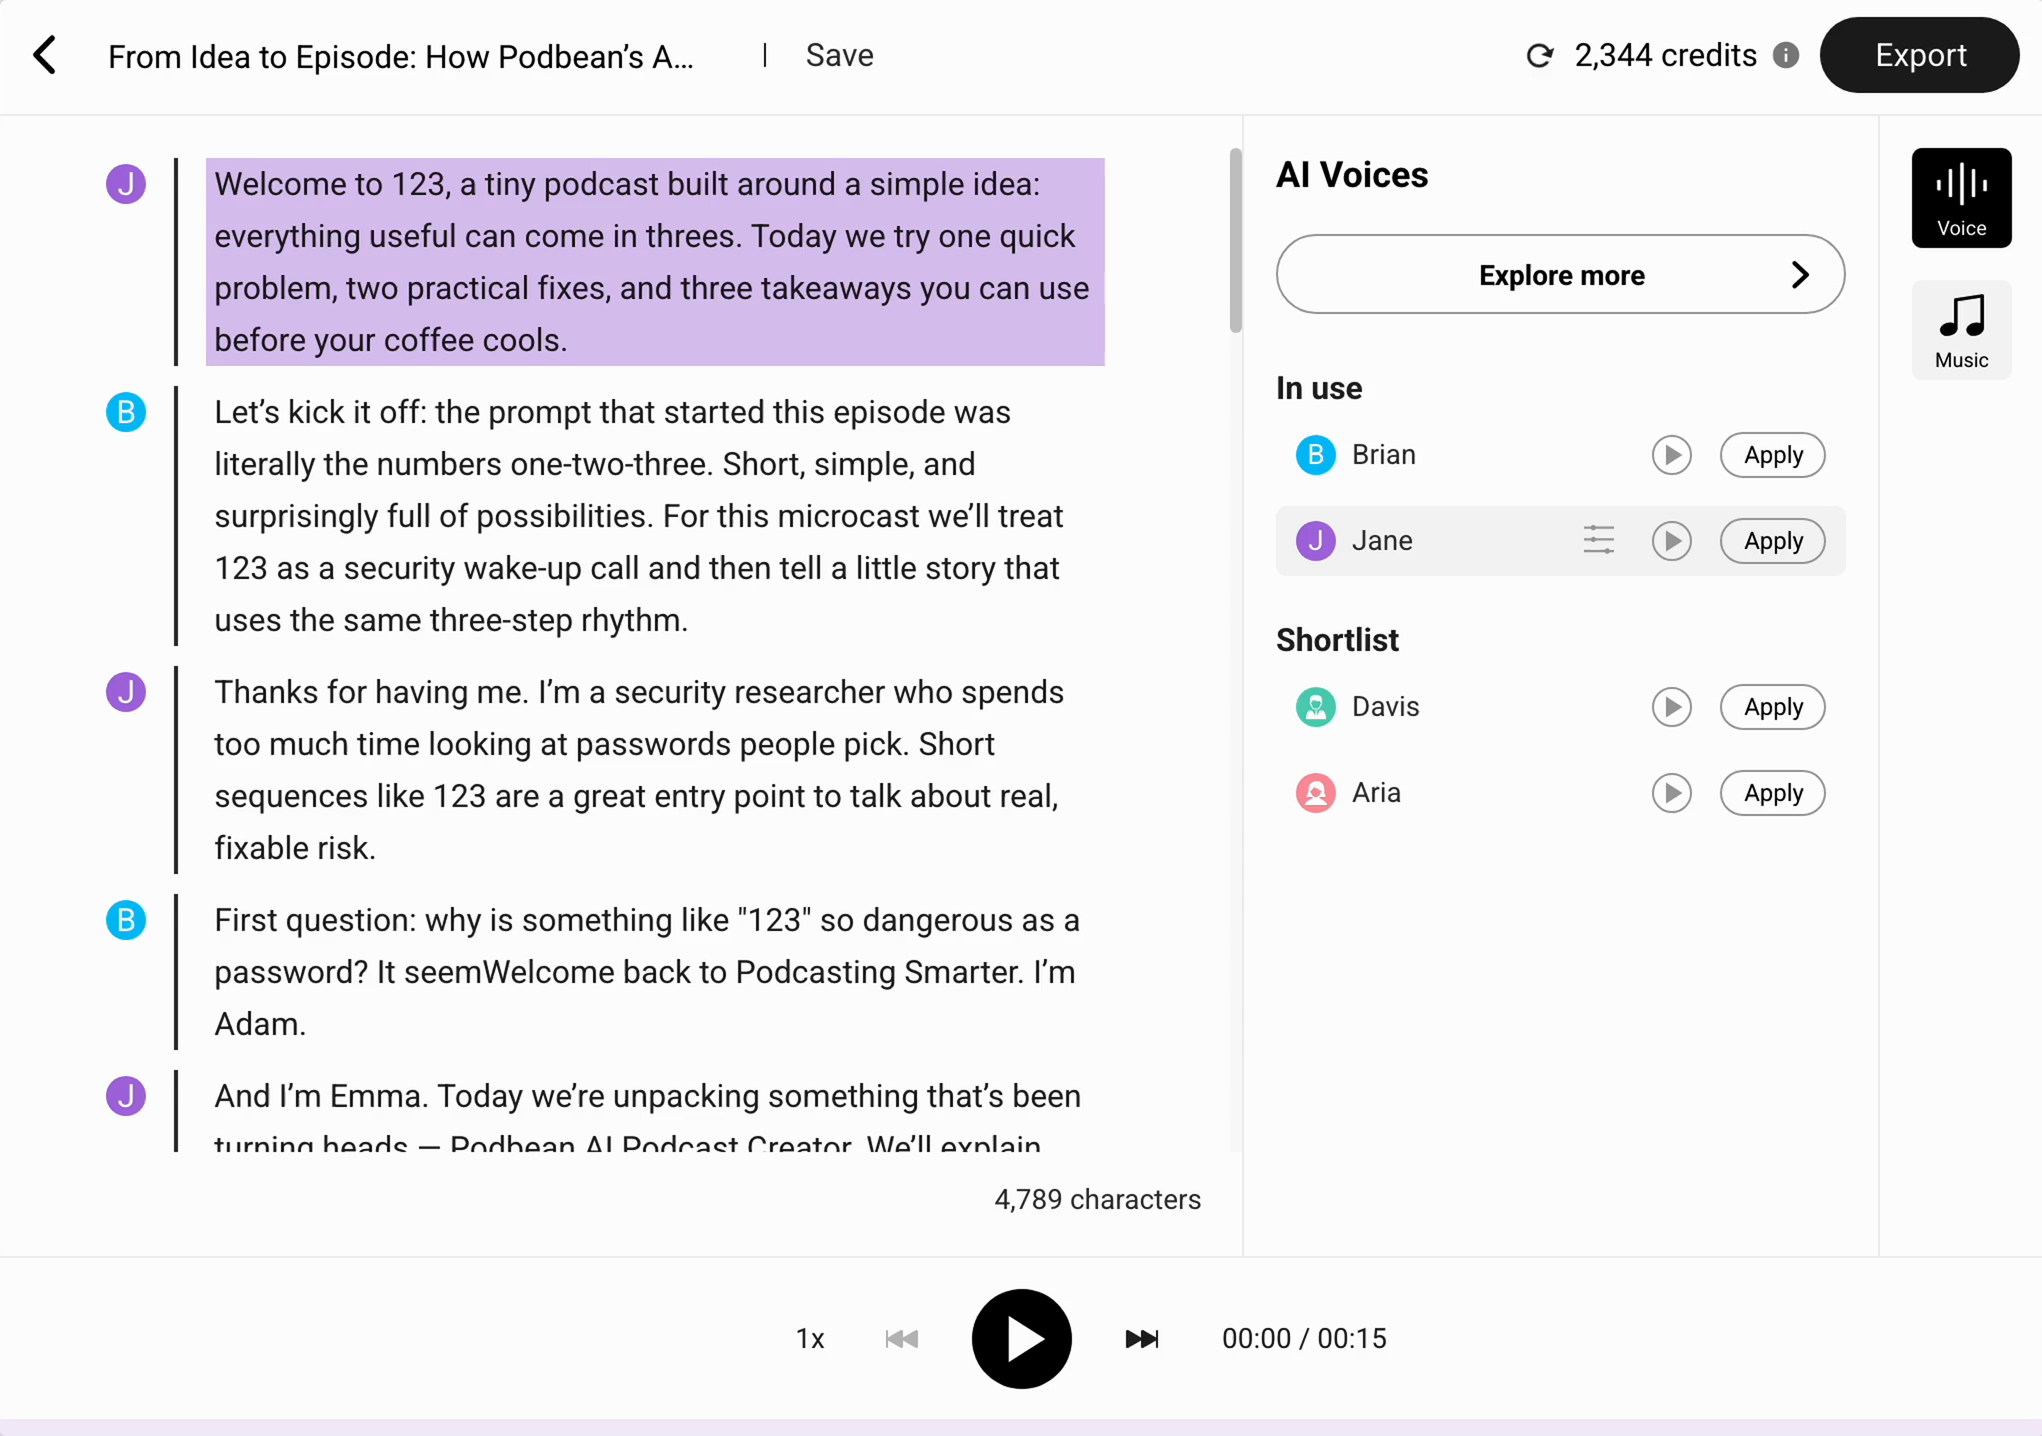Switch to the Music panel tab
Screen dimensions: 2042x1436
pos(1961,330)
